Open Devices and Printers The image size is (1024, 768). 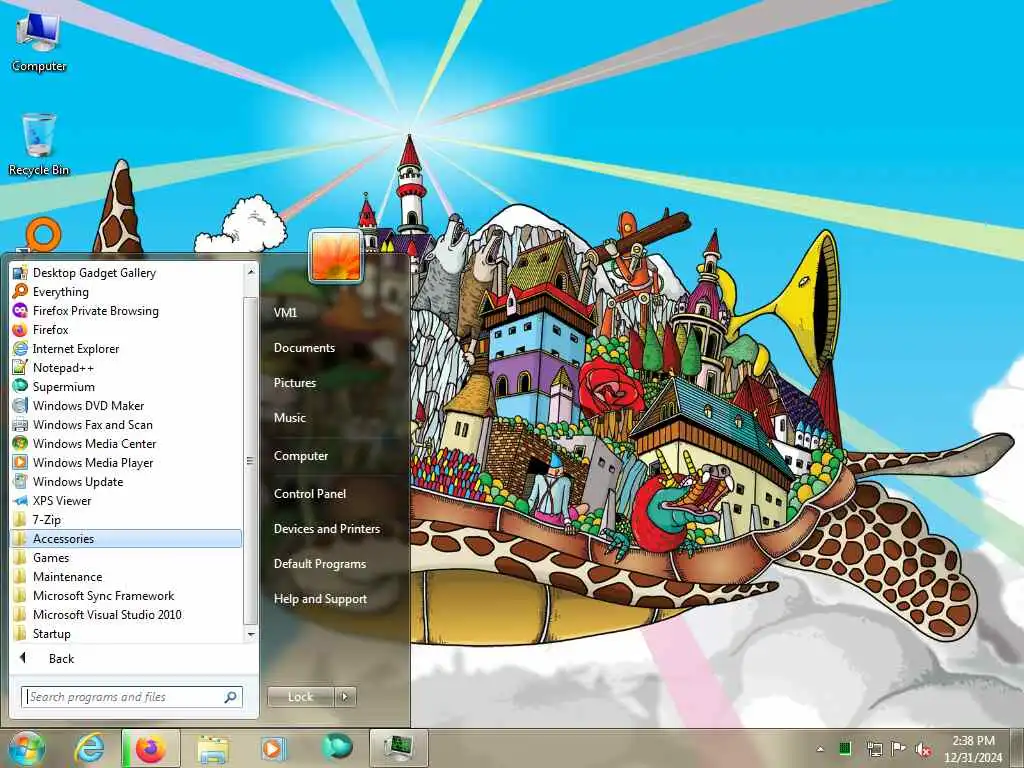(327, 528)
